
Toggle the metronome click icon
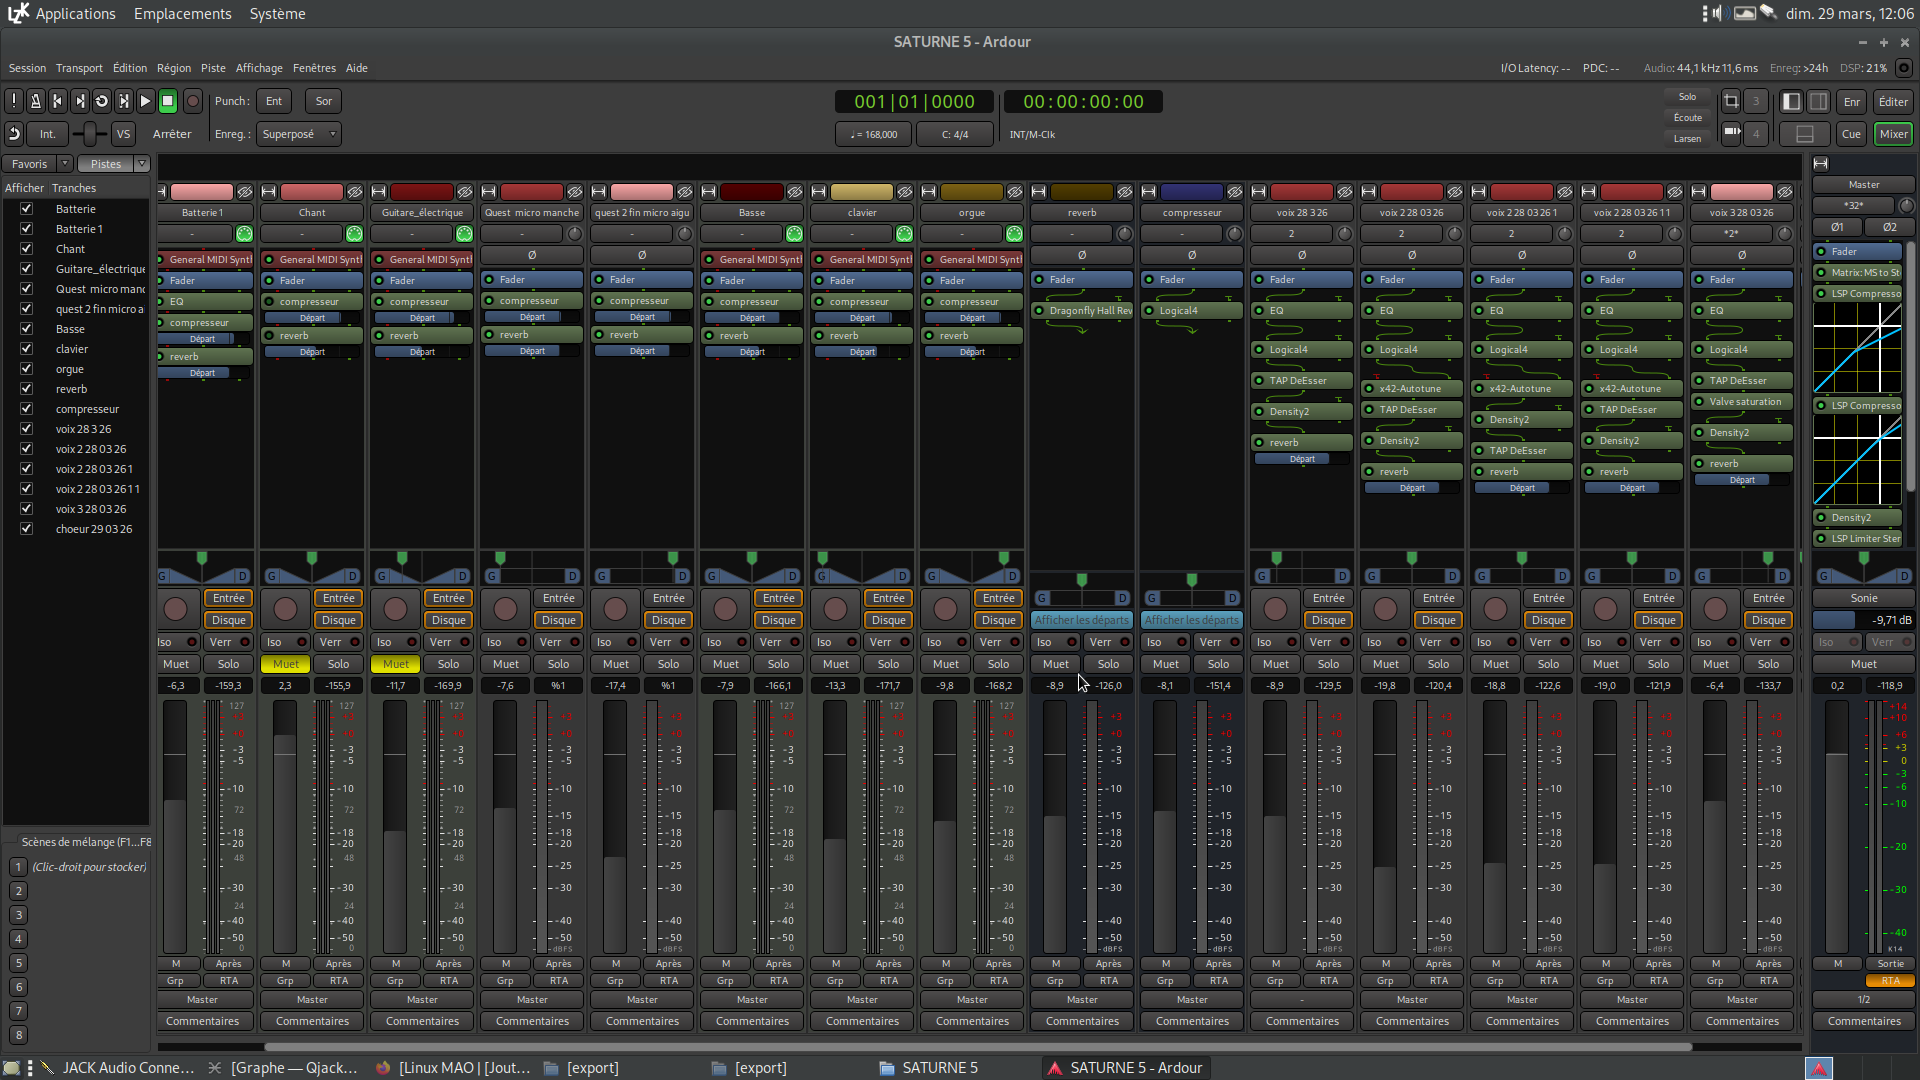(x=35, y=101)
